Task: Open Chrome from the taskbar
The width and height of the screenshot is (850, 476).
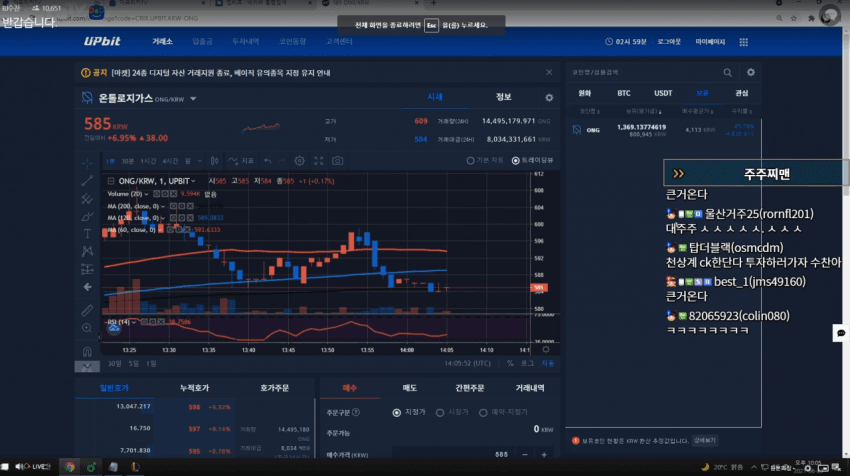Action: coord(69,467)
